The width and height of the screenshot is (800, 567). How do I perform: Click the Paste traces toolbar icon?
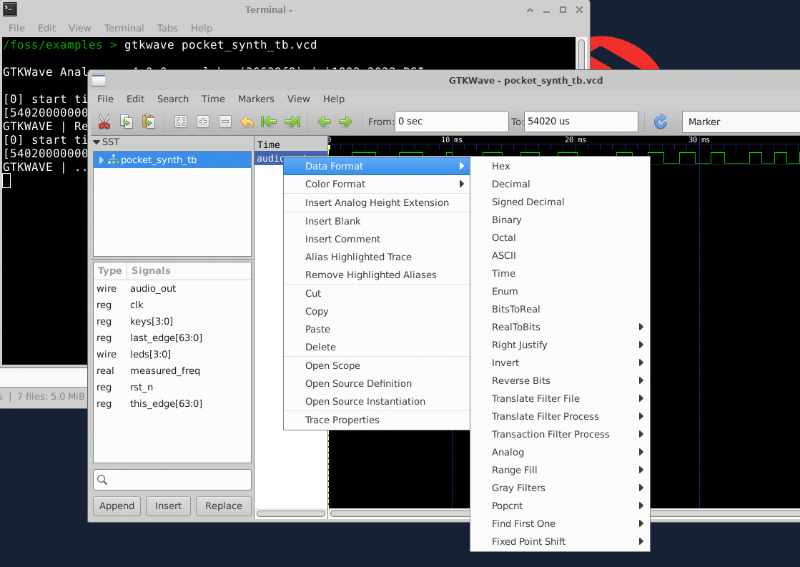(148, 122)
